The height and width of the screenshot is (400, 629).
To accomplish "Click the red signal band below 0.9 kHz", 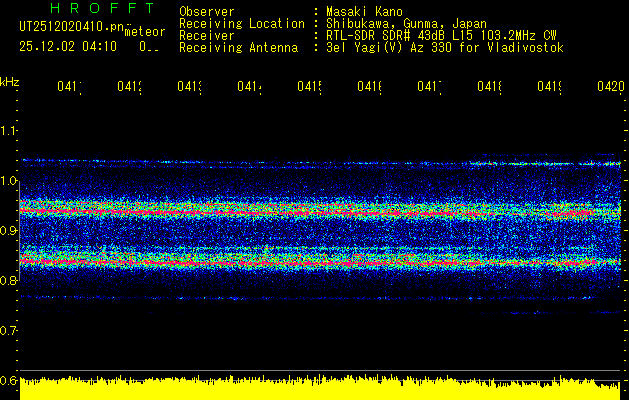I will pyautogui.click(x=320, y=261).
